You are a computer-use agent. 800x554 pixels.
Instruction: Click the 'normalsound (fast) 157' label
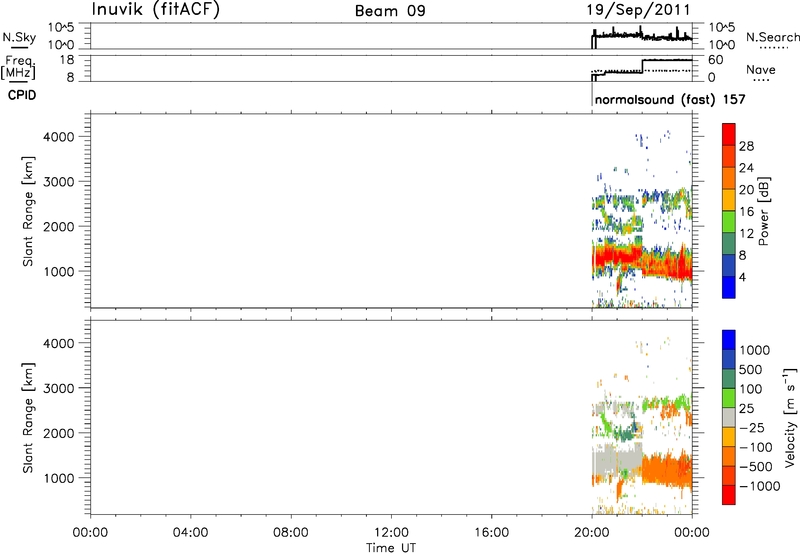[670, 99]
